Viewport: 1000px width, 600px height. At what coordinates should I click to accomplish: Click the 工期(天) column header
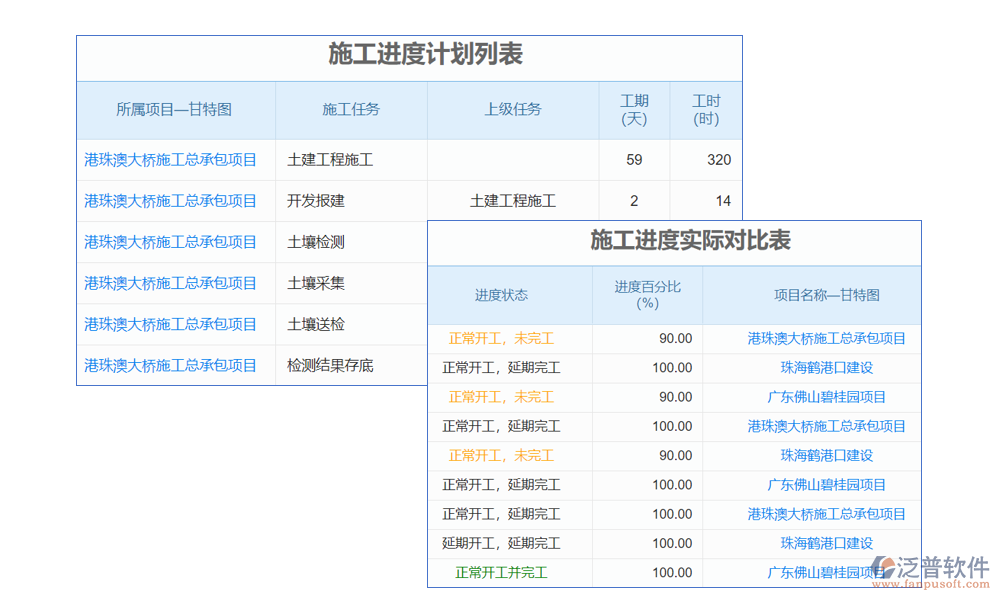pyautogui.click(x=634, y=110)
